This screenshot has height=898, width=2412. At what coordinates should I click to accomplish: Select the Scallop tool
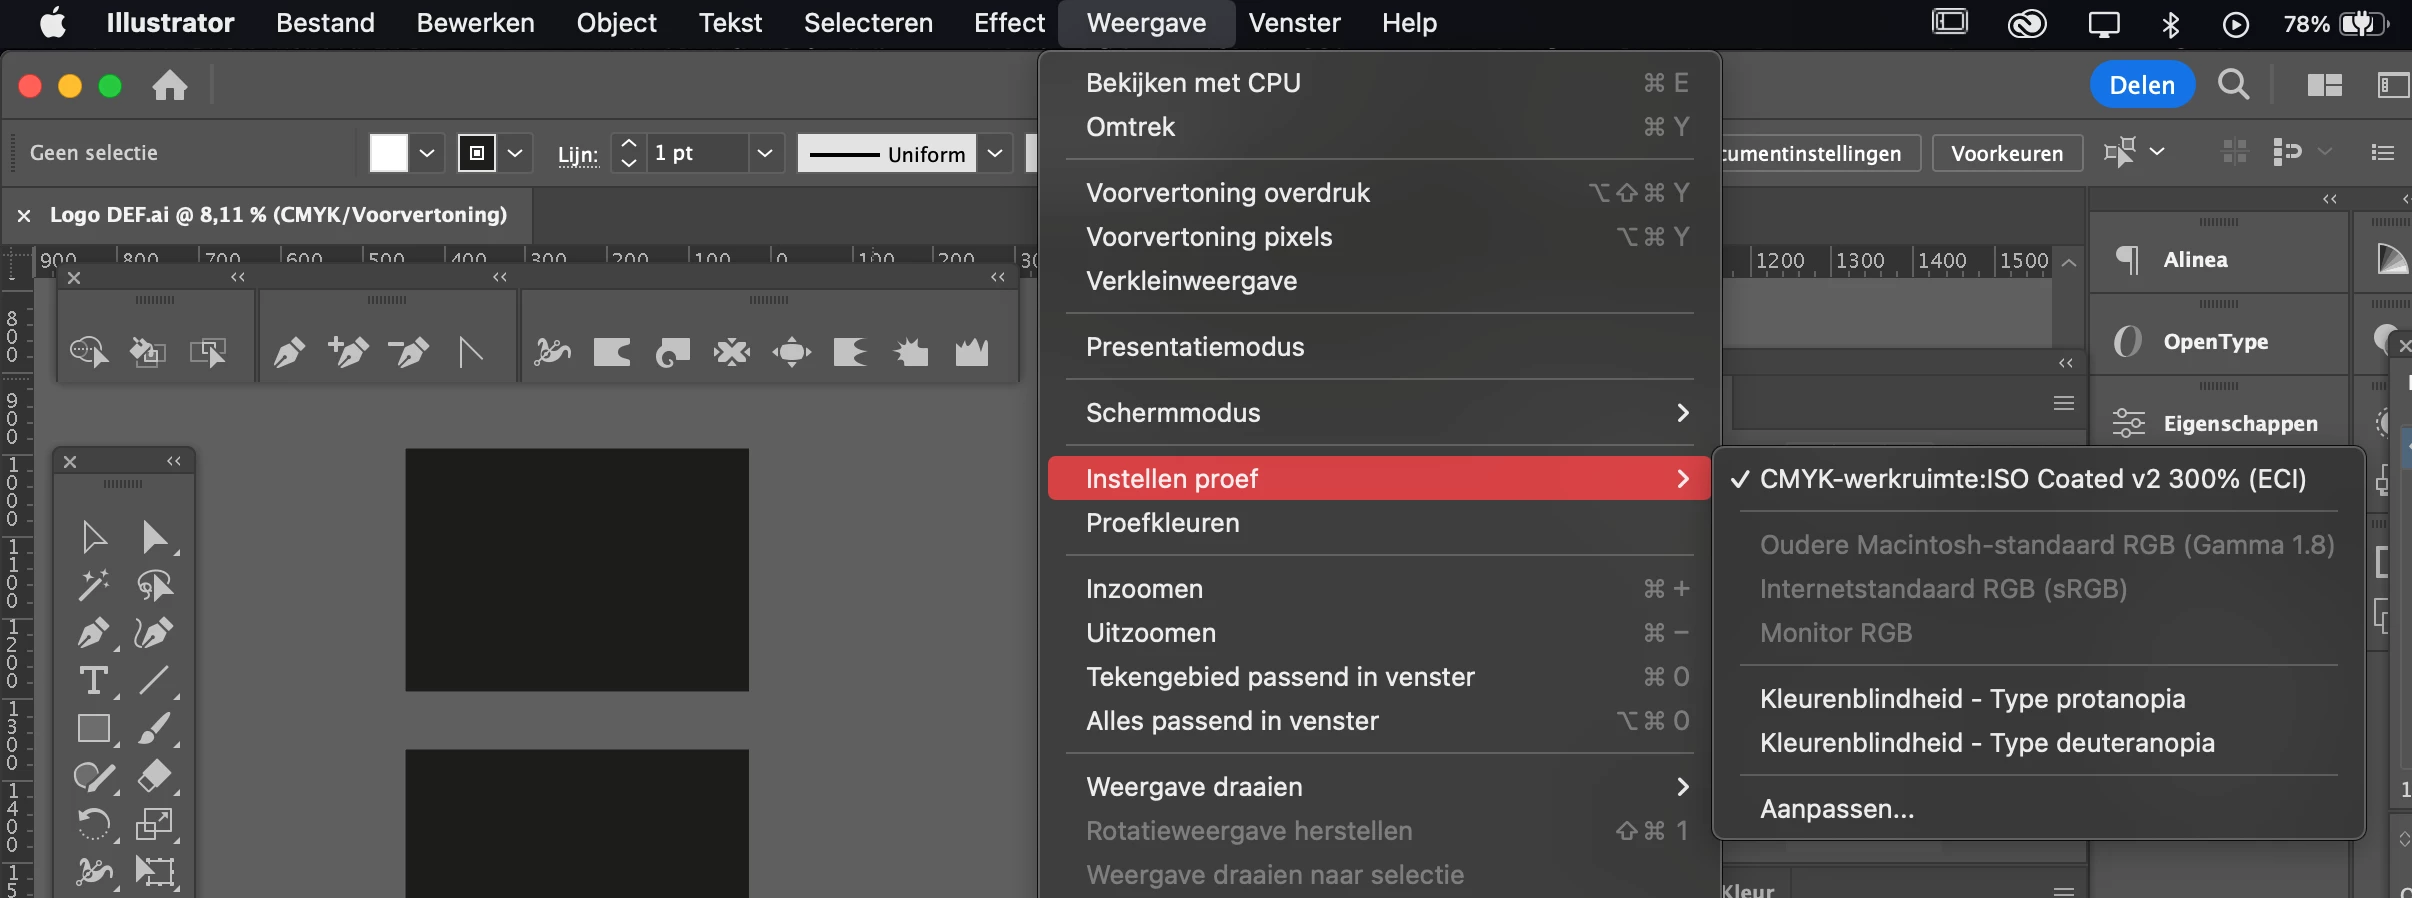[x=850, y=352]
